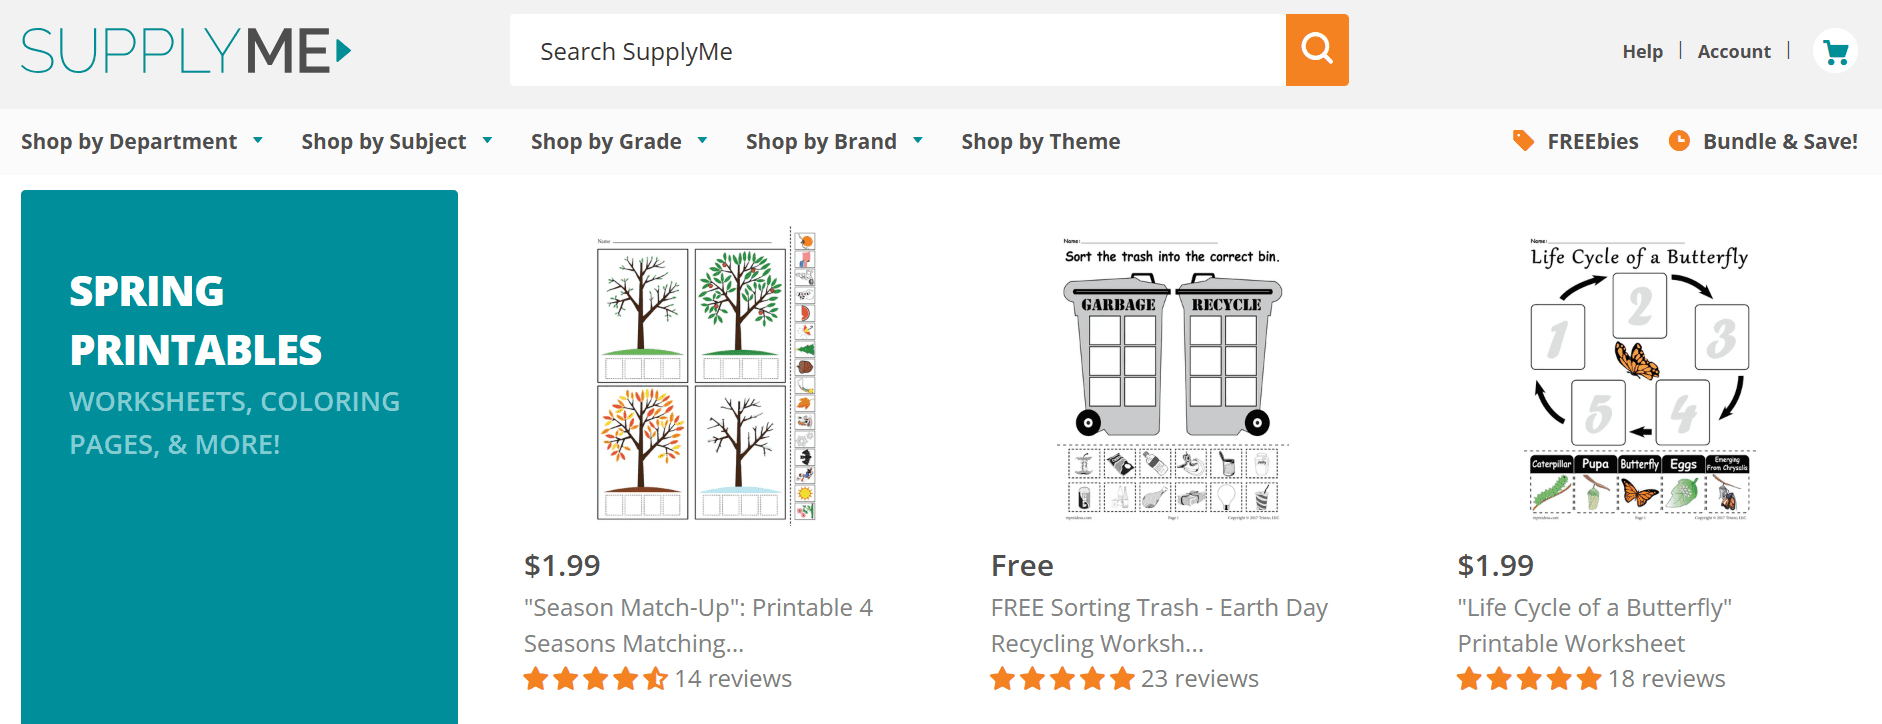Open the butterfly worksheet star rating
The width and height of the screenshot is (1882, 724).
tap(1530, 678)
